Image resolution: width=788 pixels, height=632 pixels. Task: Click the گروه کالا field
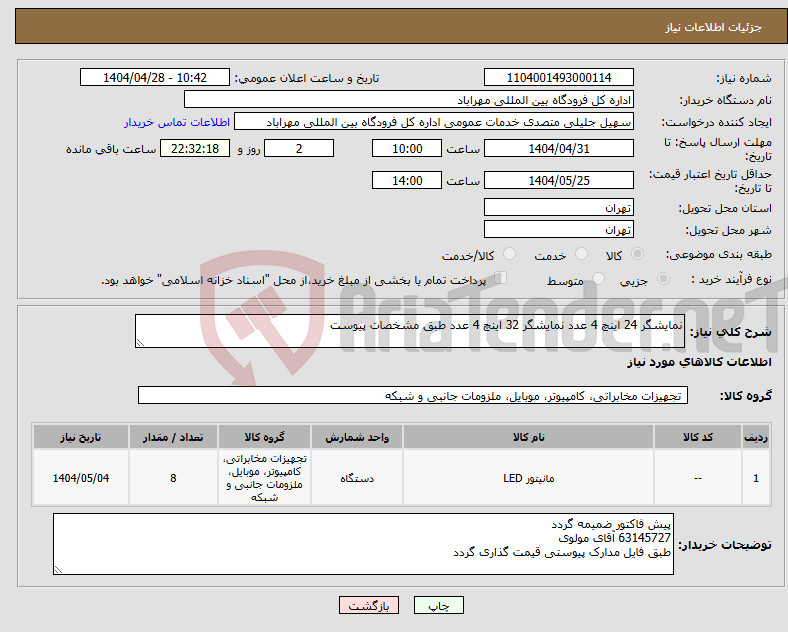pyautogui.click(x=413, y=395)
